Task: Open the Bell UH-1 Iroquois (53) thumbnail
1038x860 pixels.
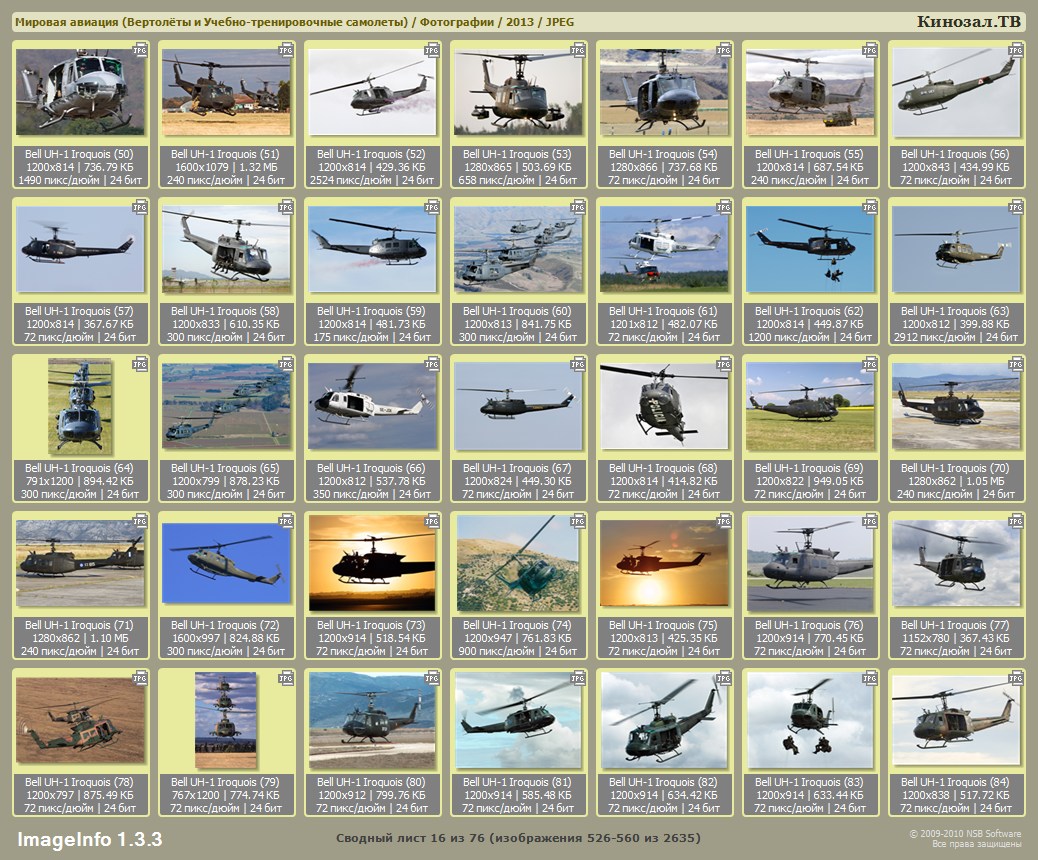Action: [x=518, y=93]
